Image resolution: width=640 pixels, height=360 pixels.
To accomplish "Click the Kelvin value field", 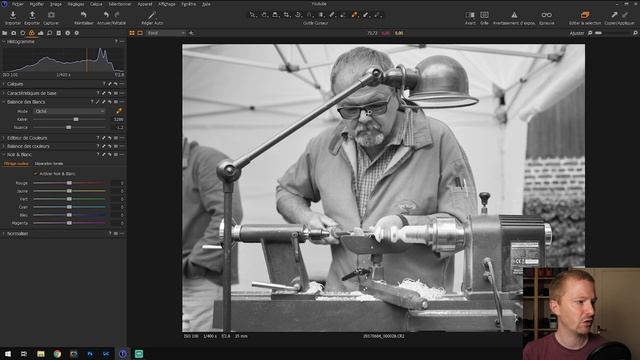I will 118,120.
